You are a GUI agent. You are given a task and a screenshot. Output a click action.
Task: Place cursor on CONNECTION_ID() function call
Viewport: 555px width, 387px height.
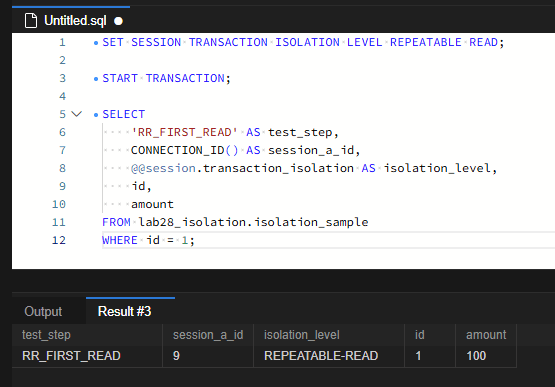click(x=184, y=150)
